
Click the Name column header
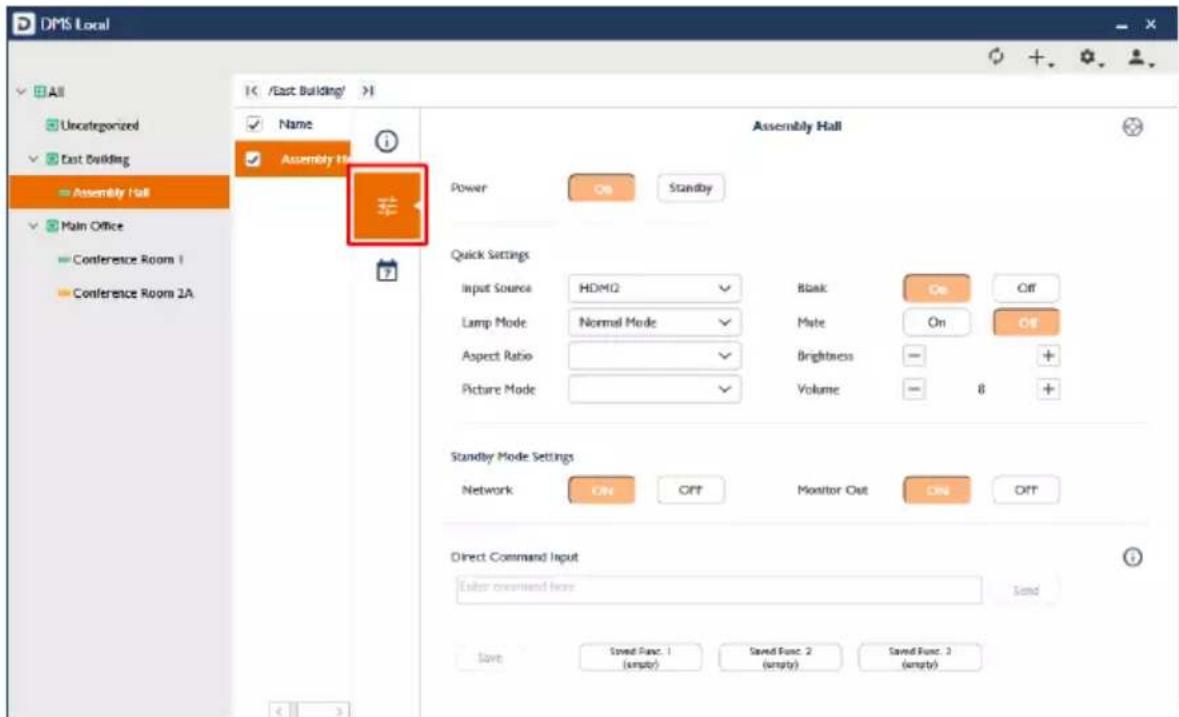[x=296, y=124]
